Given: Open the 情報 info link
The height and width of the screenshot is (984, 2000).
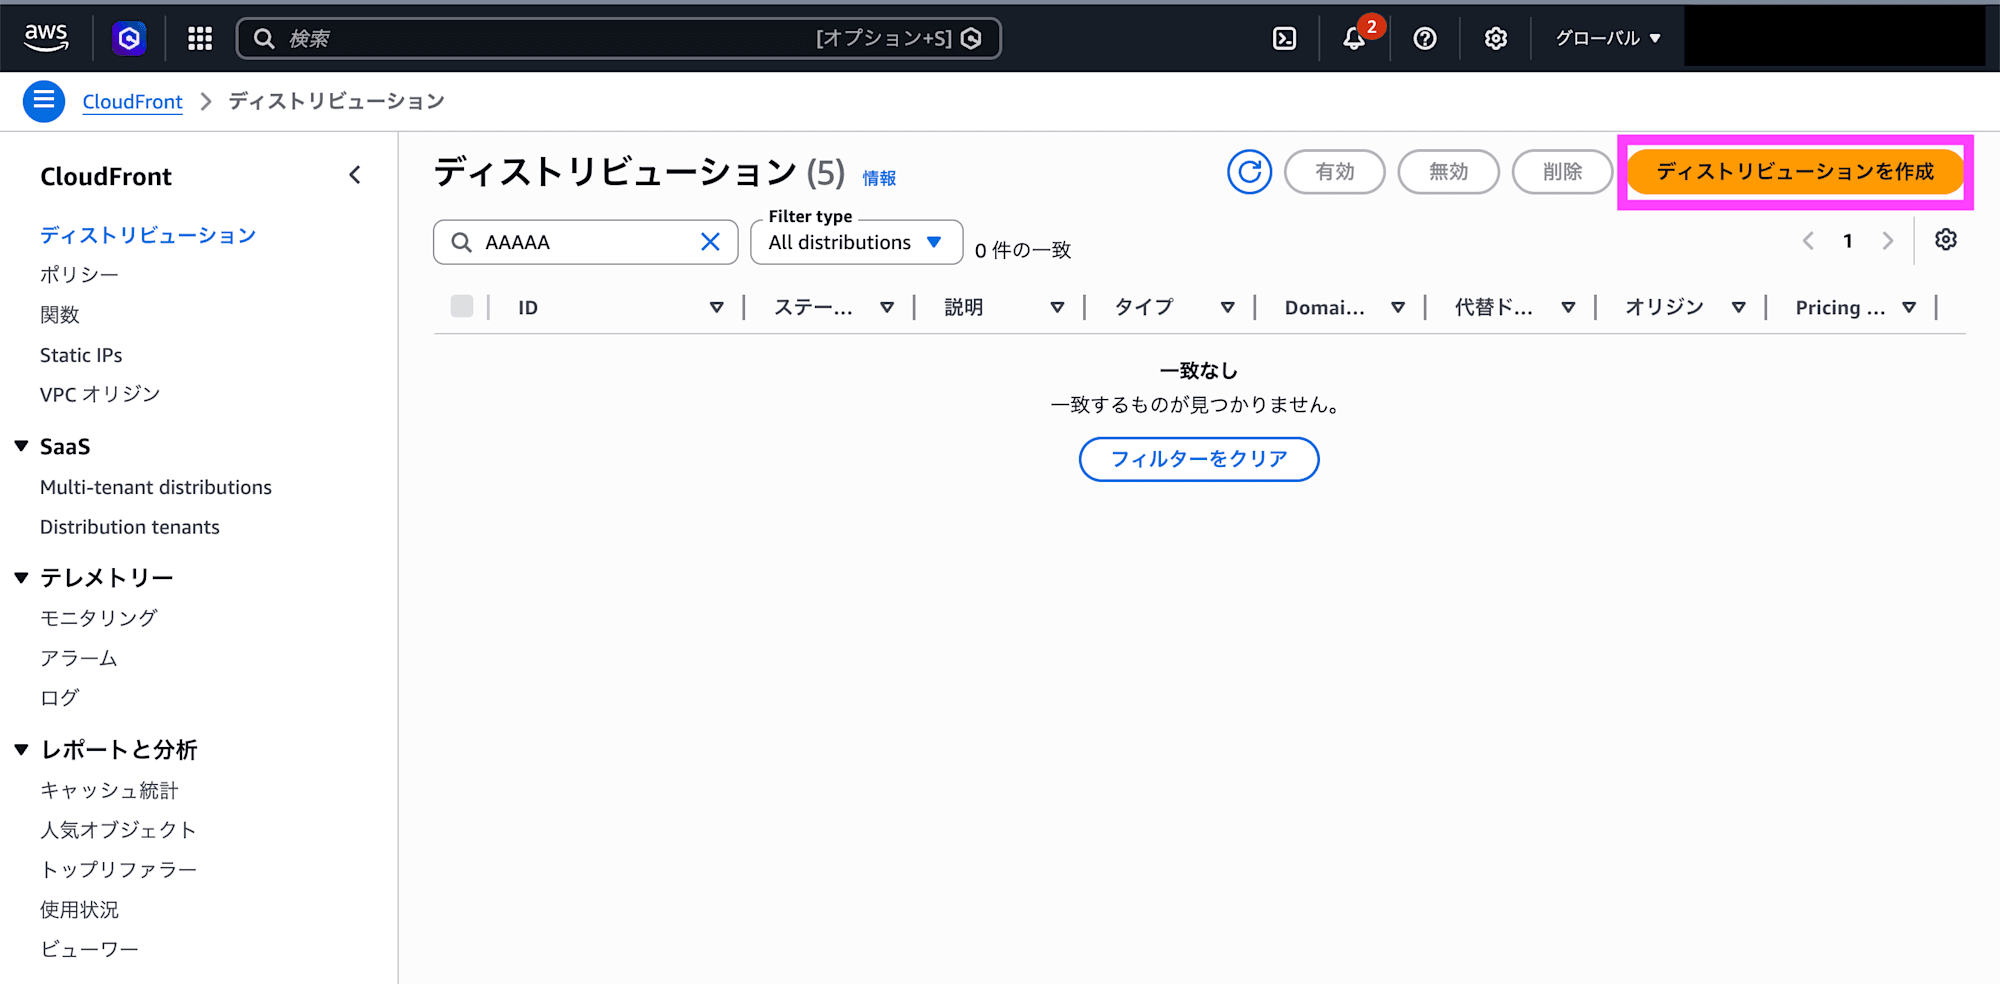Looking at the screenshot, I should [879, 178].
